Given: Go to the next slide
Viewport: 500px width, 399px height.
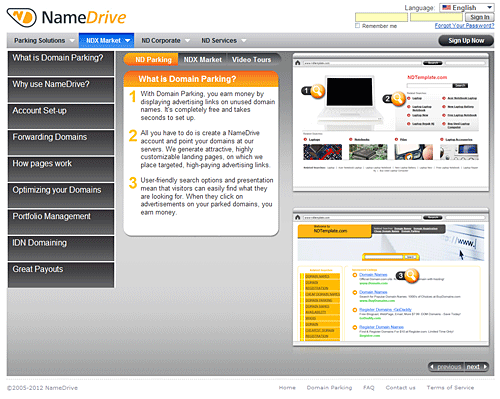Looking at the screenshot, I should (477, 367).
